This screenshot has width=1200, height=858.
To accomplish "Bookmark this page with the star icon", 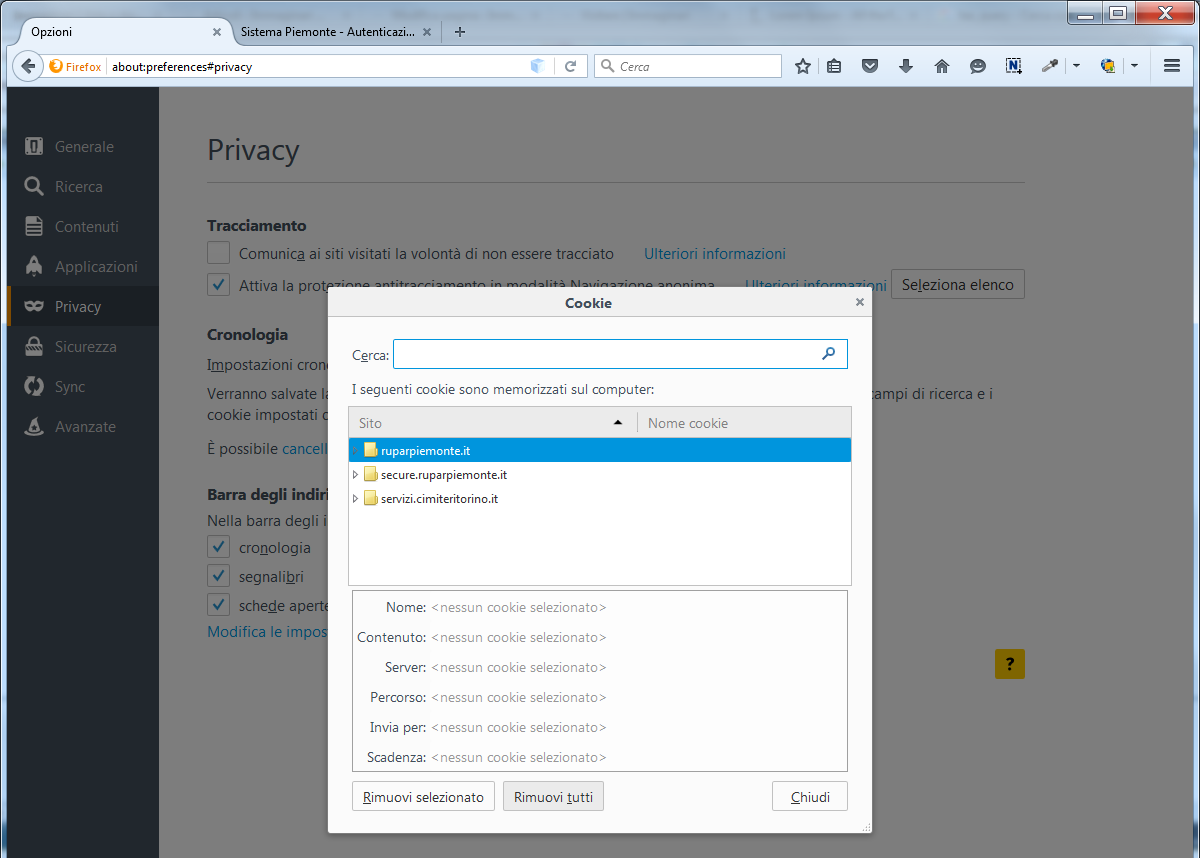I will pos(802,66).
